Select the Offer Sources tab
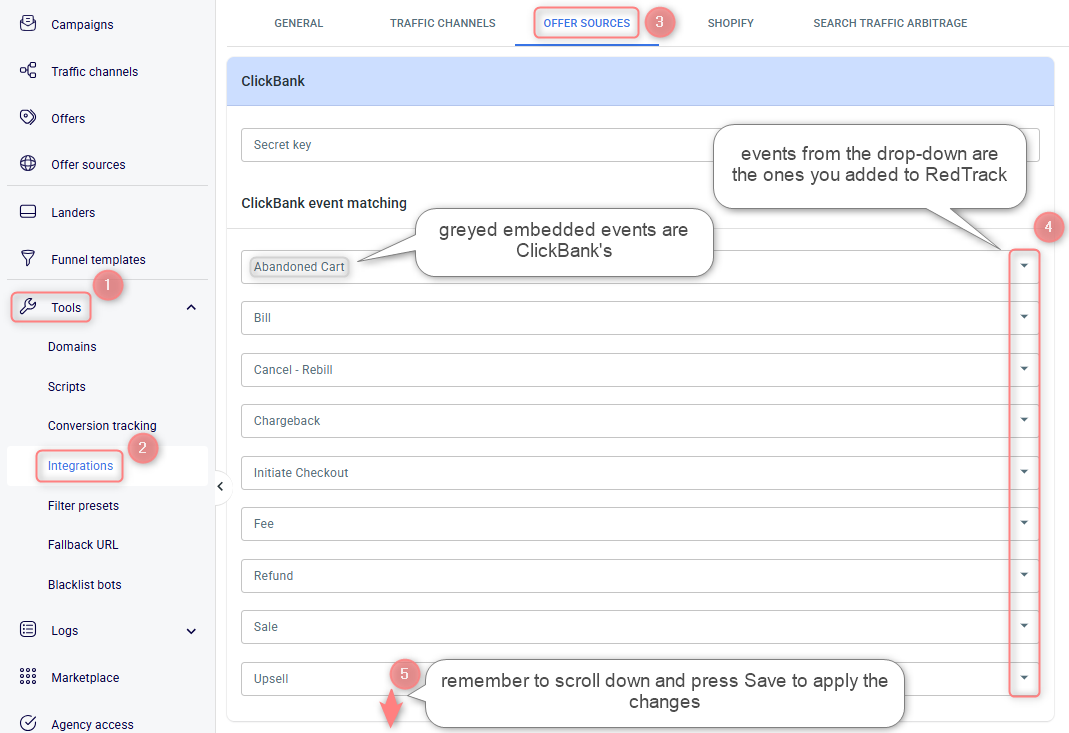The image size is (1069, 733). (x=586, y=23)
